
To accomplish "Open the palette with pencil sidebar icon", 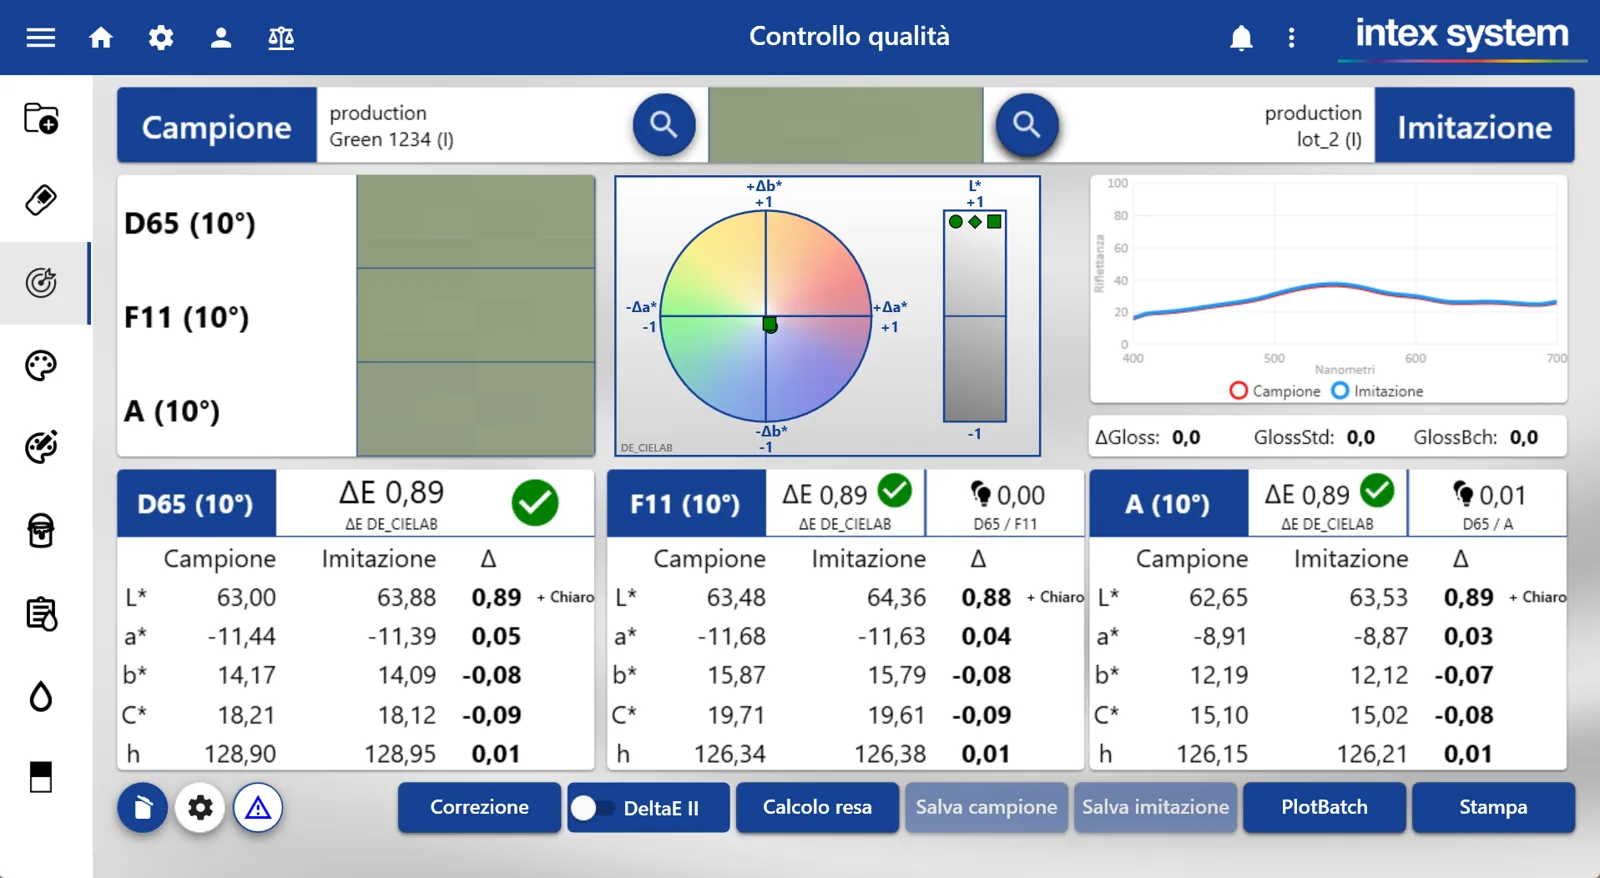I will tap(41, 447).
